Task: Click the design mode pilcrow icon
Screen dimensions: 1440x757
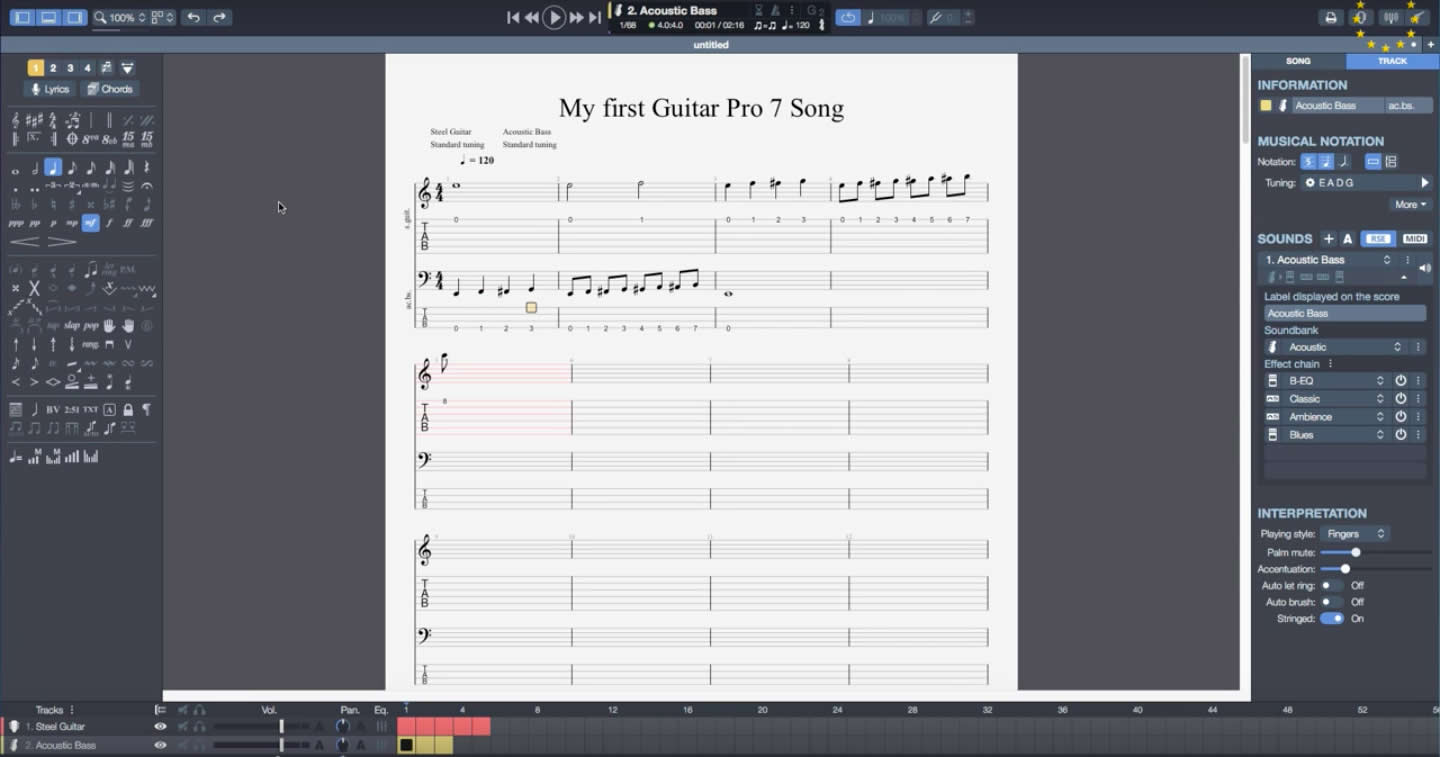Action: pyautogui.click(x=146, y=410)
